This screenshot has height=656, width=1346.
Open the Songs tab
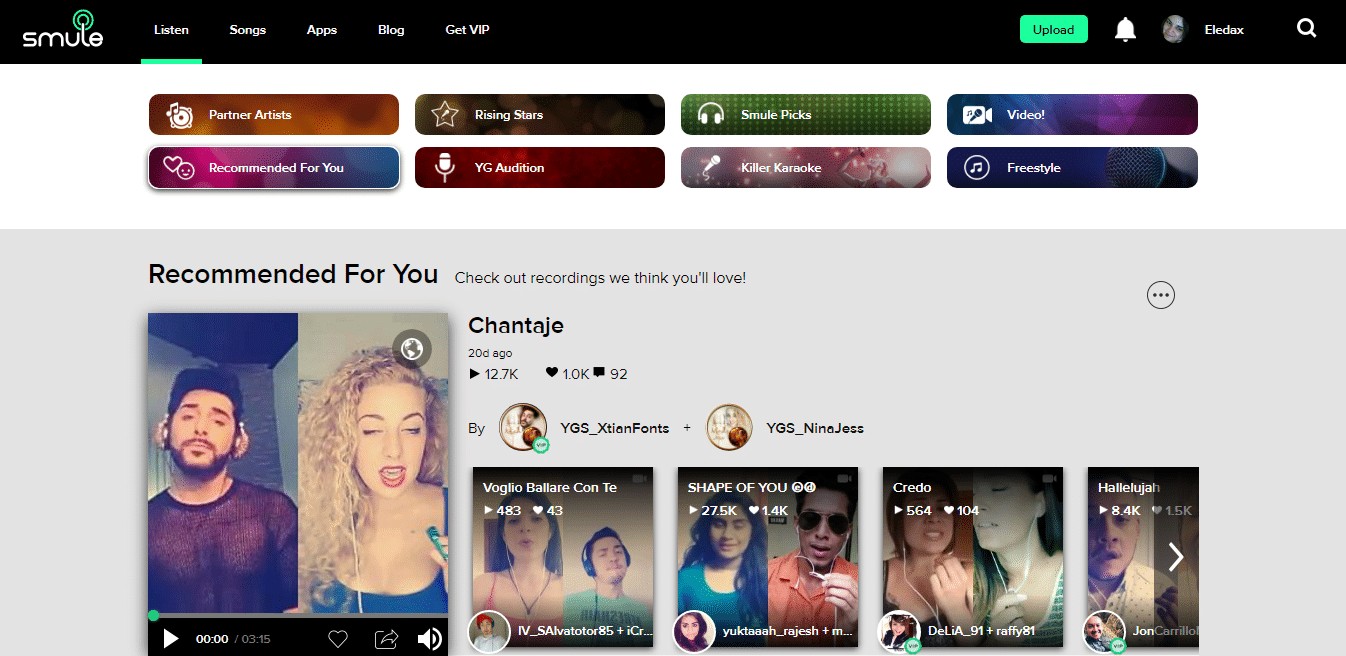247,30
